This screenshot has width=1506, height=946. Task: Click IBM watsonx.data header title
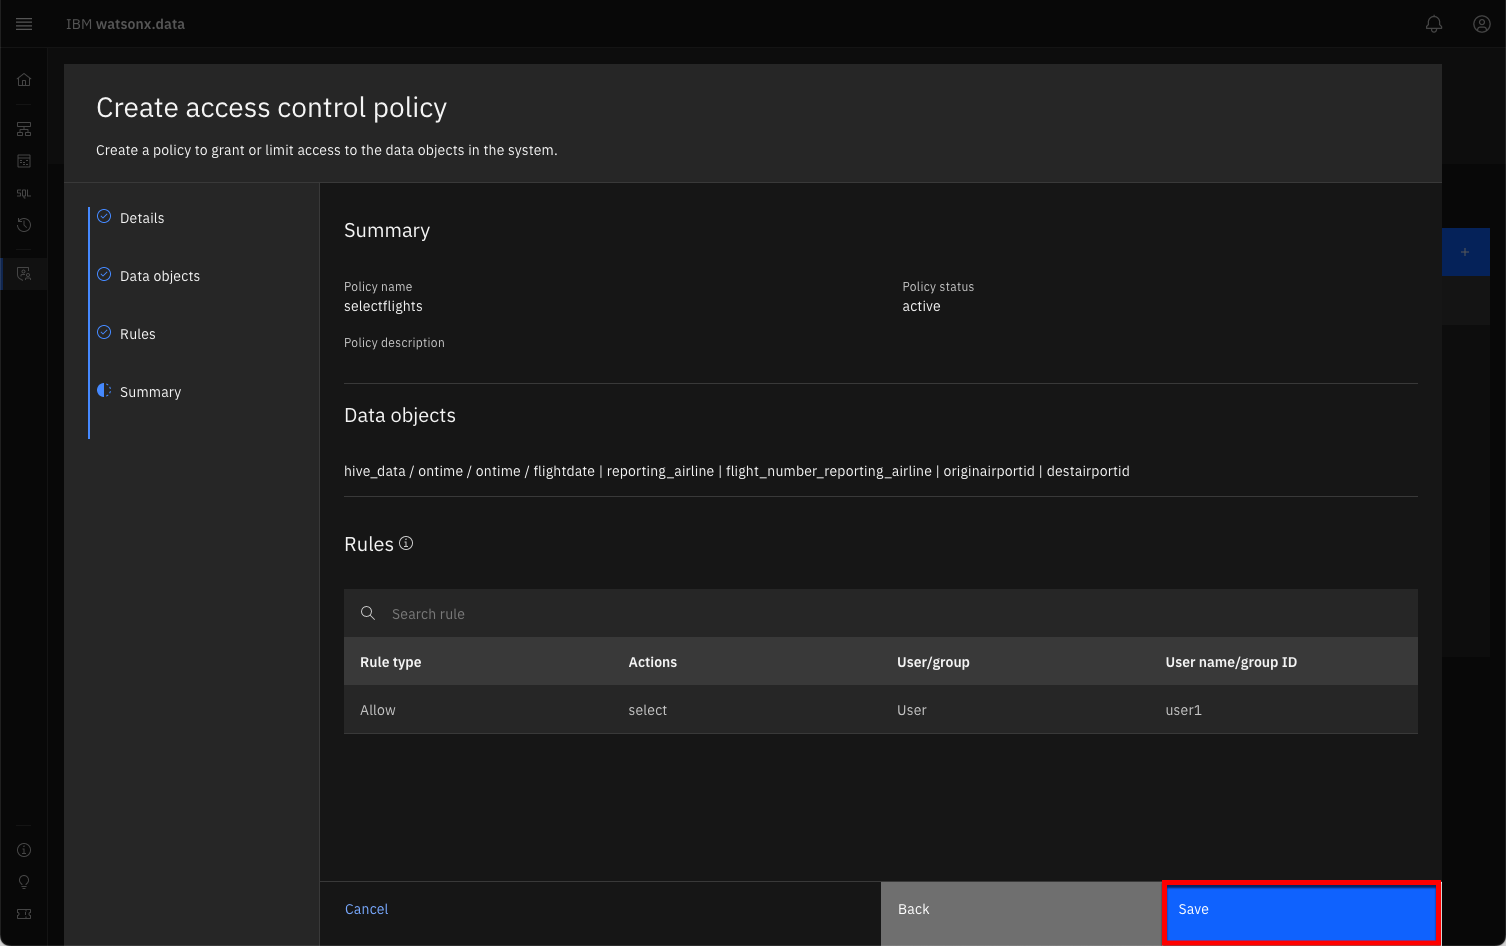[125, 24]
